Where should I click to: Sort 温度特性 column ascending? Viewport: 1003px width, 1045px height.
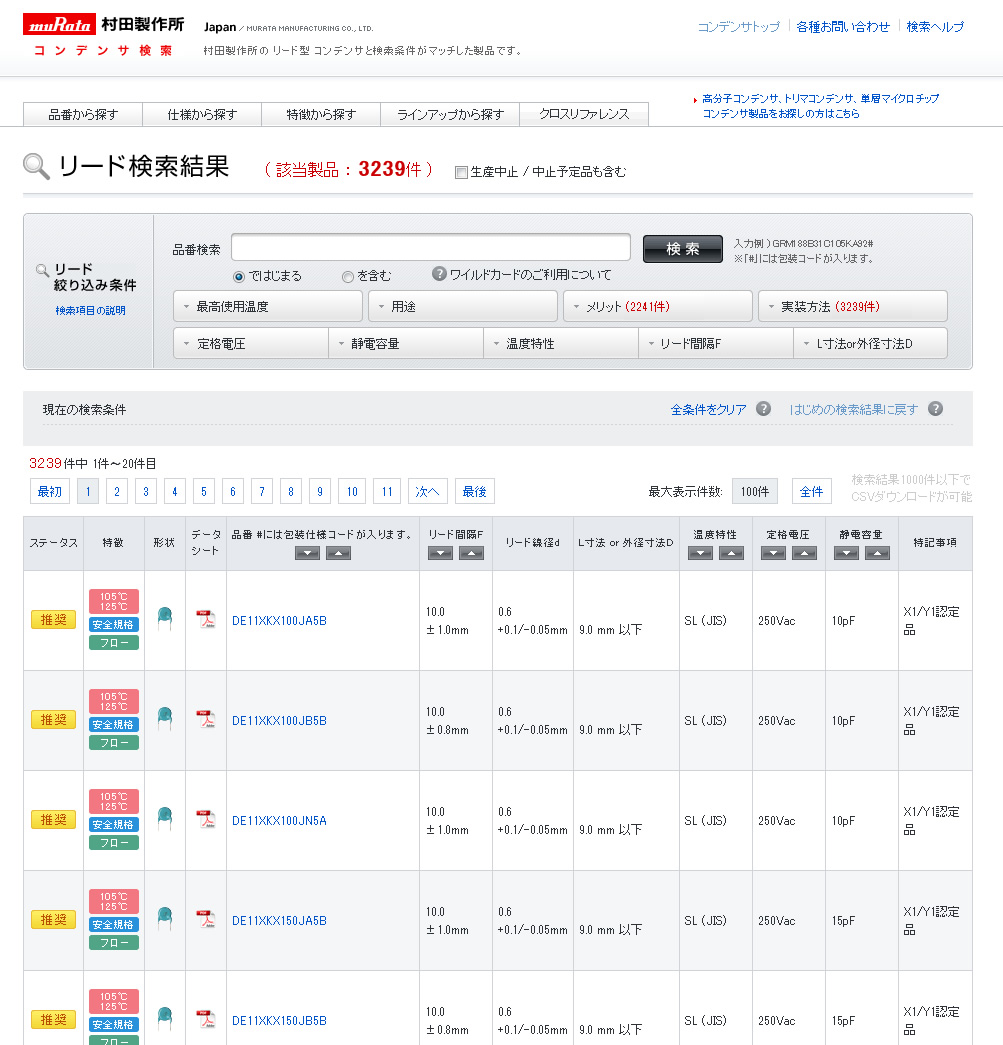pyautogui.click(x=731, y=553)
